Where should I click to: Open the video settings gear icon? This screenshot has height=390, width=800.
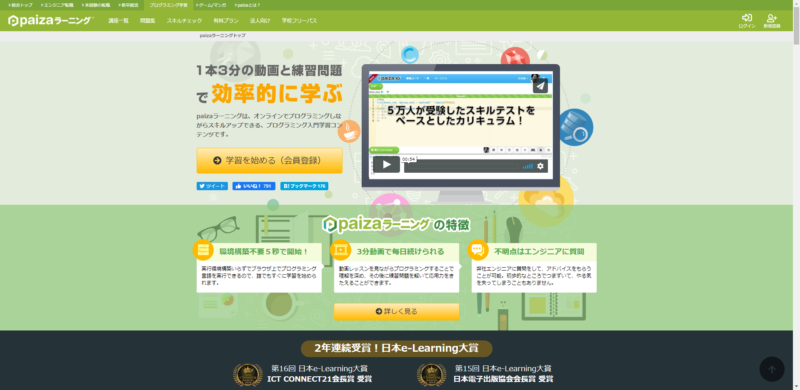pos(540,166)
